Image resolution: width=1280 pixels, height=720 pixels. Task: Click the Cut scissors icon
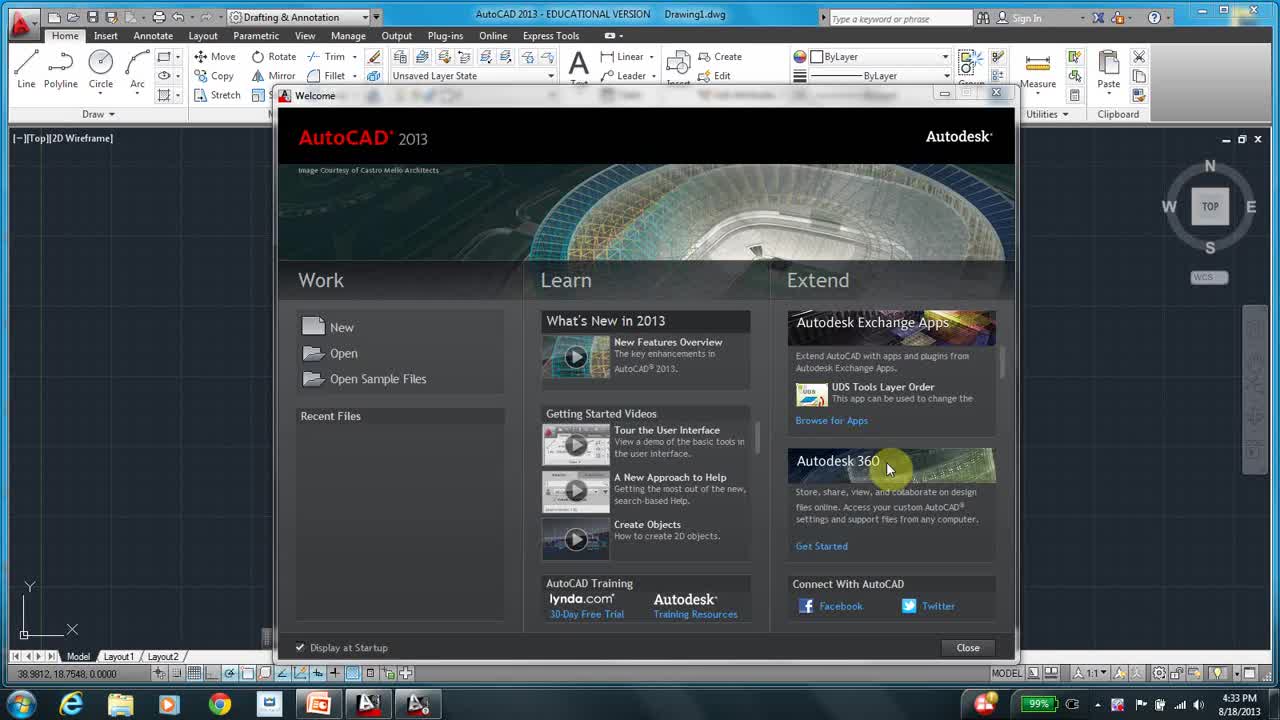click(1139, 57)
